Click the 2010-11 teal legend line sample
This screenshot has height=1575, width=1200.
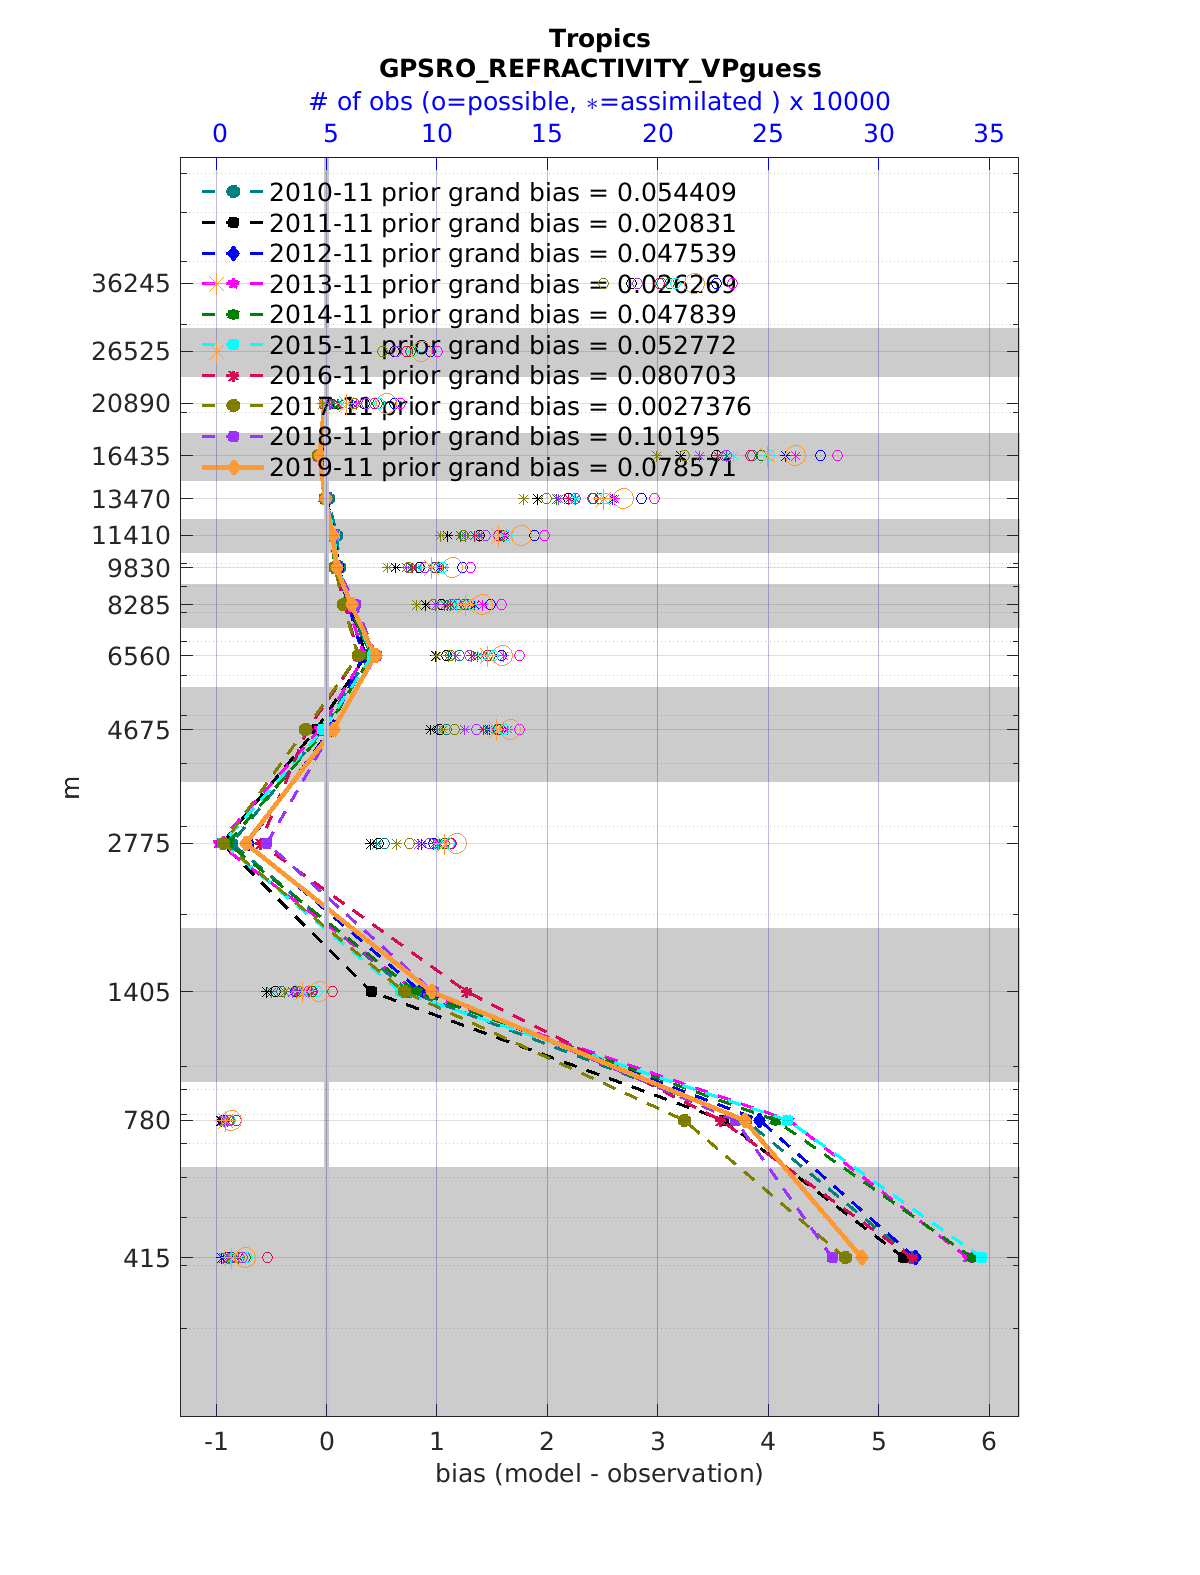(x=232, y=192)
